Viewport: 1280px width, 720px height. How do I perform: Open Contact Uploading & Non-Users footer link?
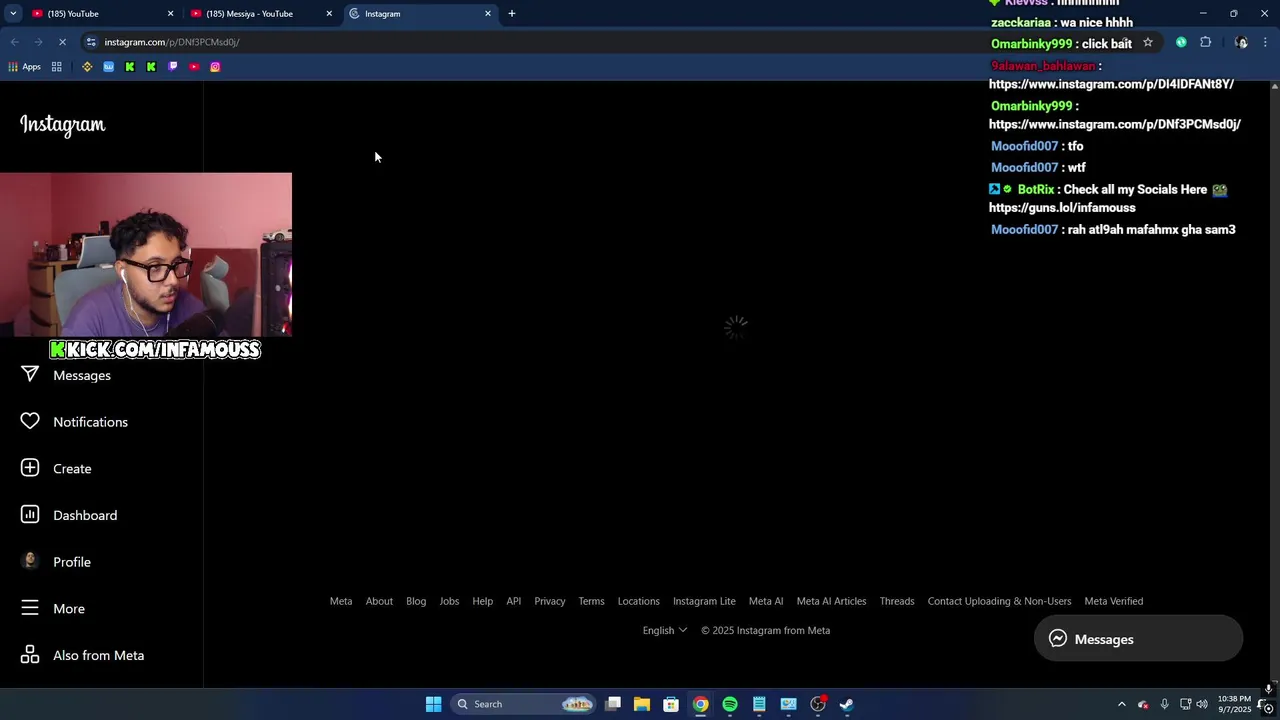pyautogui.click(x=999, y=601)
